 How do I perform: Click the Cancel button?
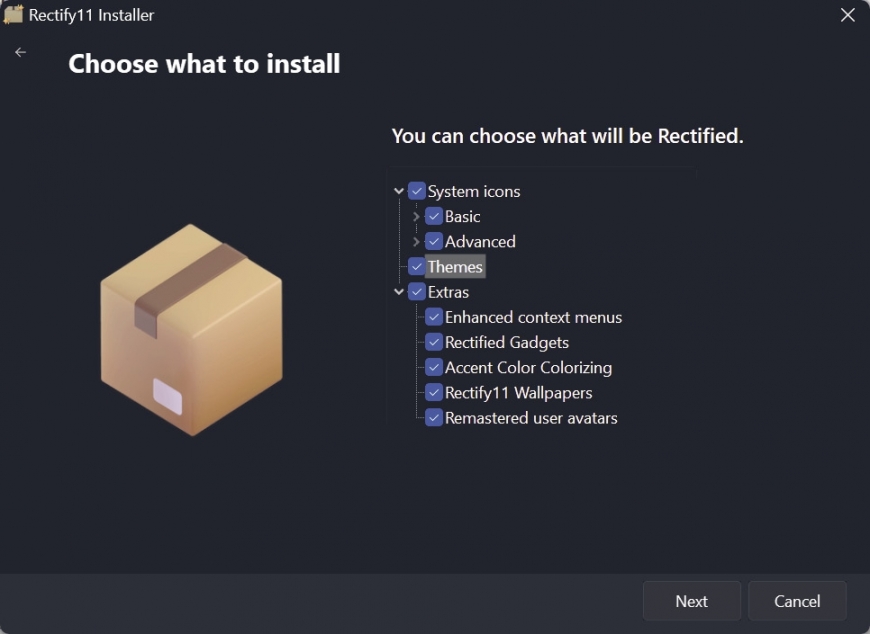tap(797, 601)
